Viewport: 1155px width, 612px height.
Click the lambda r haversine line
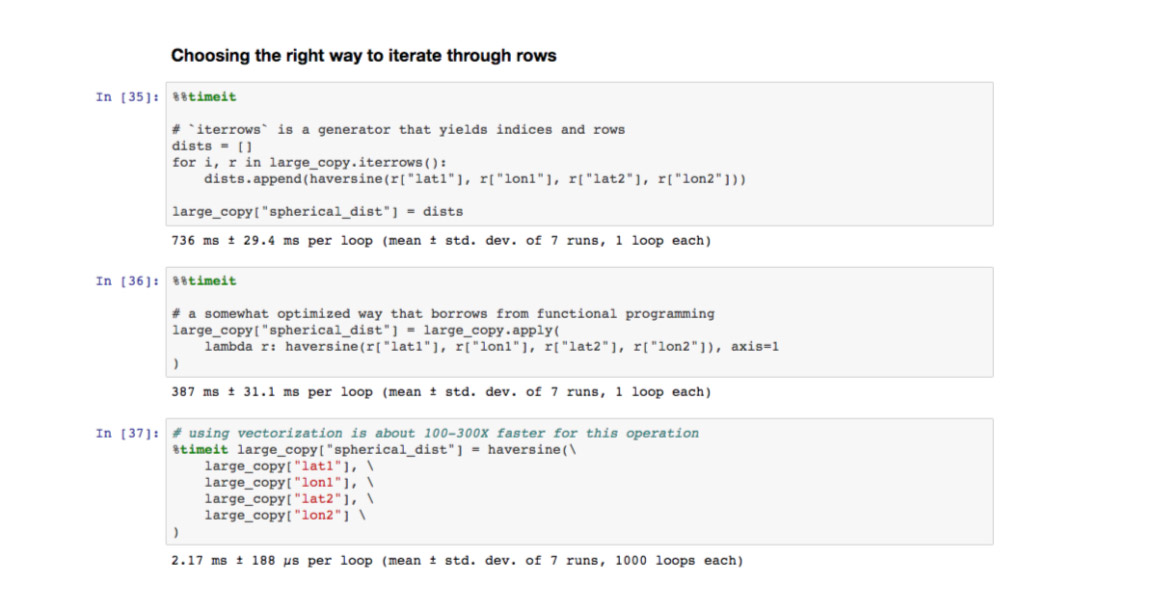[x=491, y=347]
